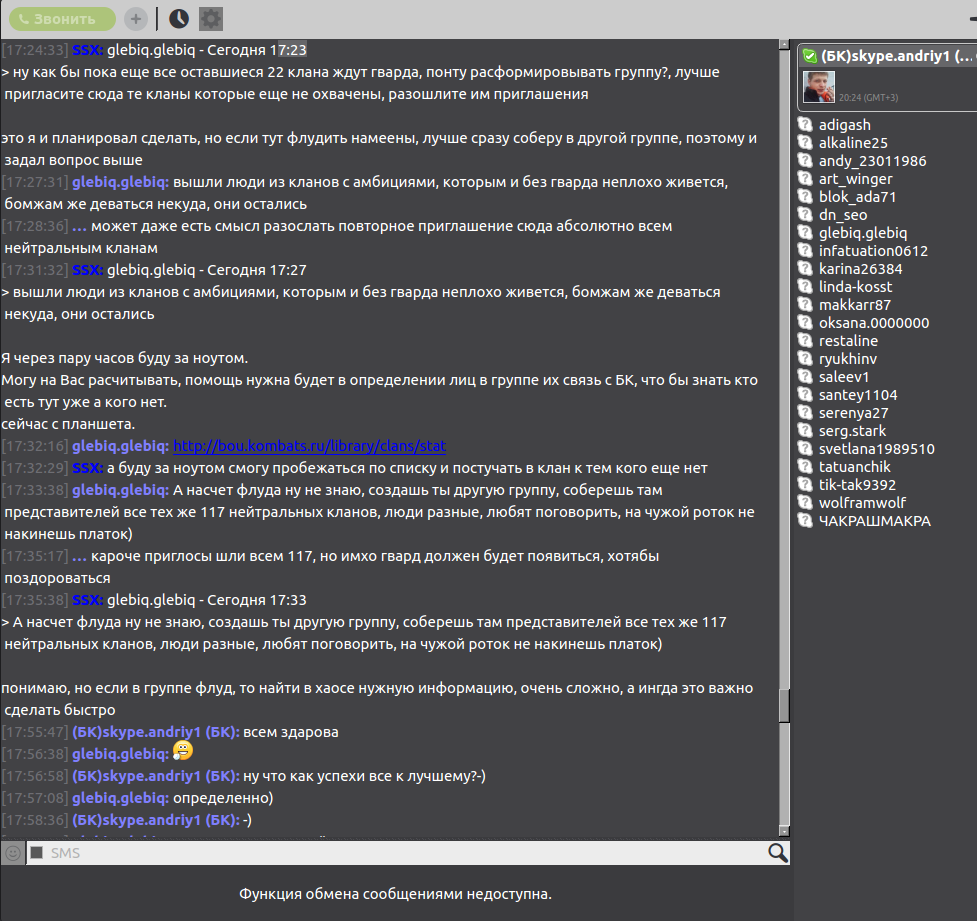Screen dimensions: 977x921
Task: Open the settings gear icon
Action: (211, 19)
